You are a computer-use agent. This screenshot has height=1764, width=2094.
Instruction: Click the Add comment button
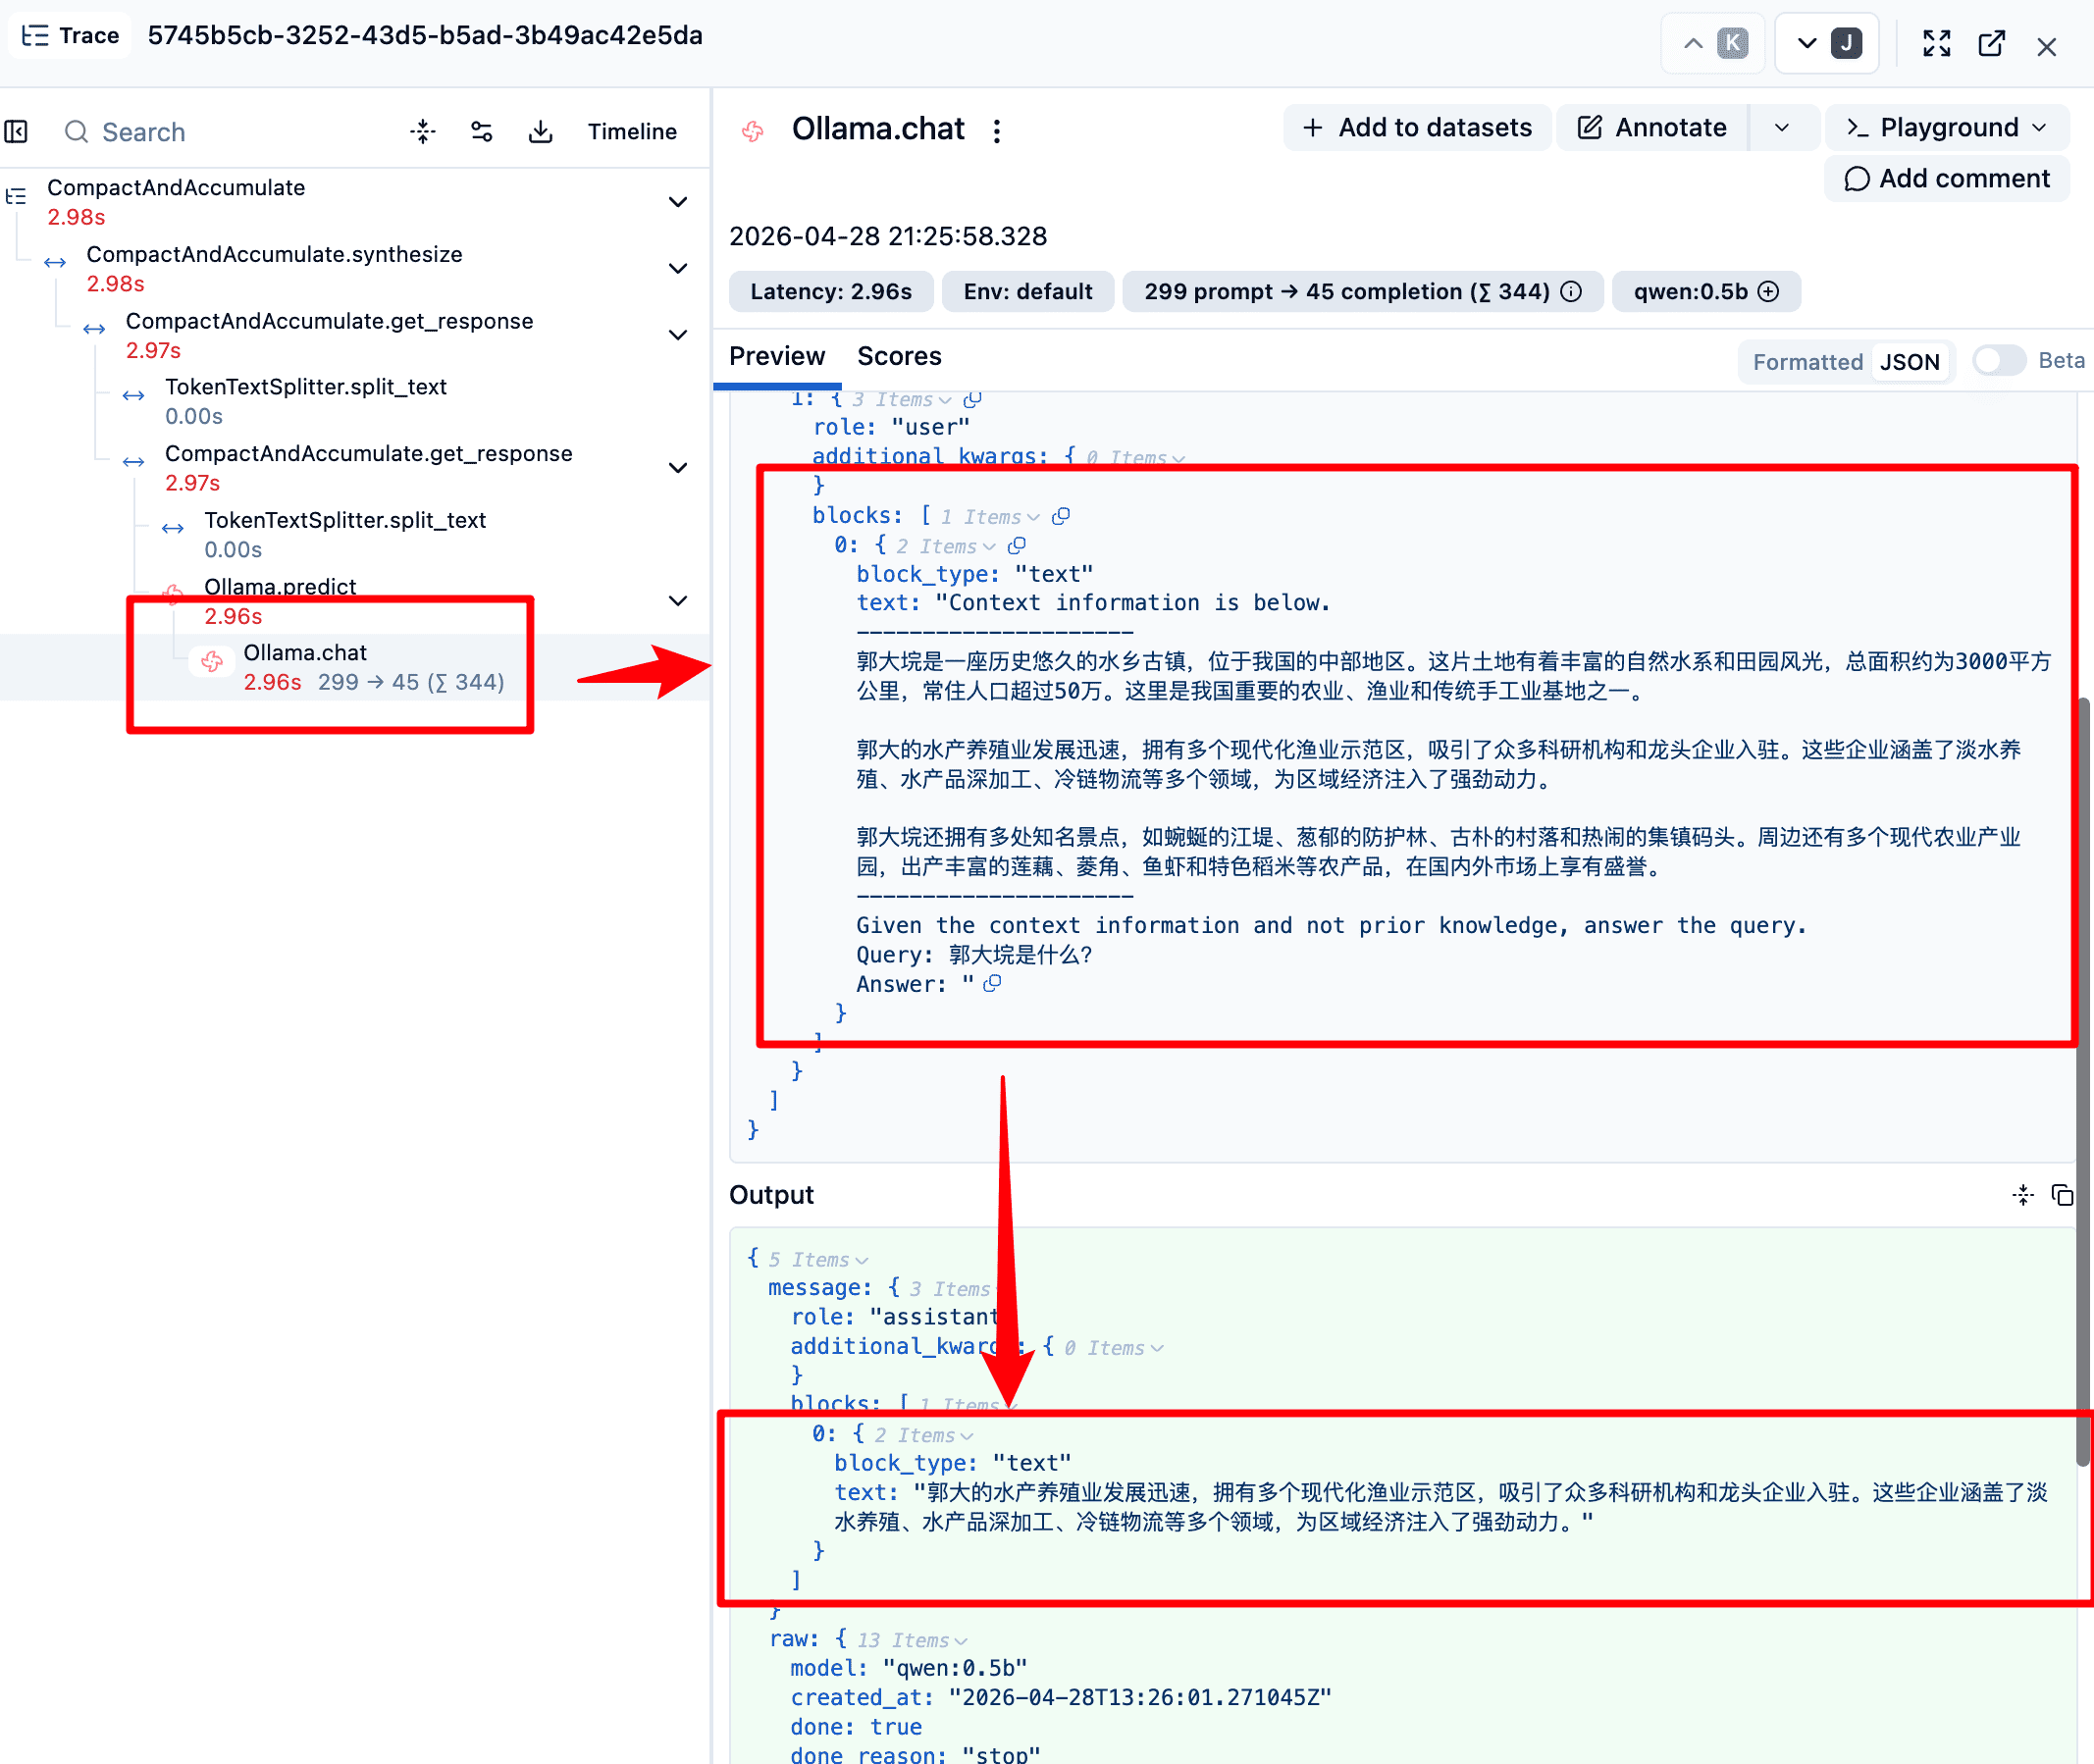pyautogui.click(x=1946, y=178)
